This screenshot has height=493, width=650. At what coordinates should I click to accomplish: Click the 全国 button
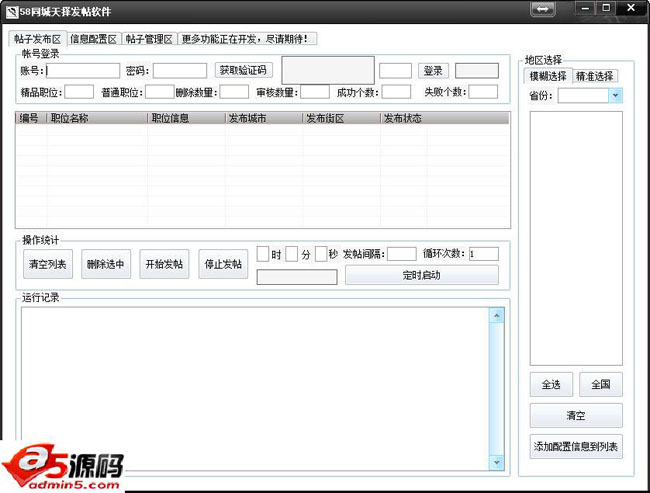coord(601,384)
